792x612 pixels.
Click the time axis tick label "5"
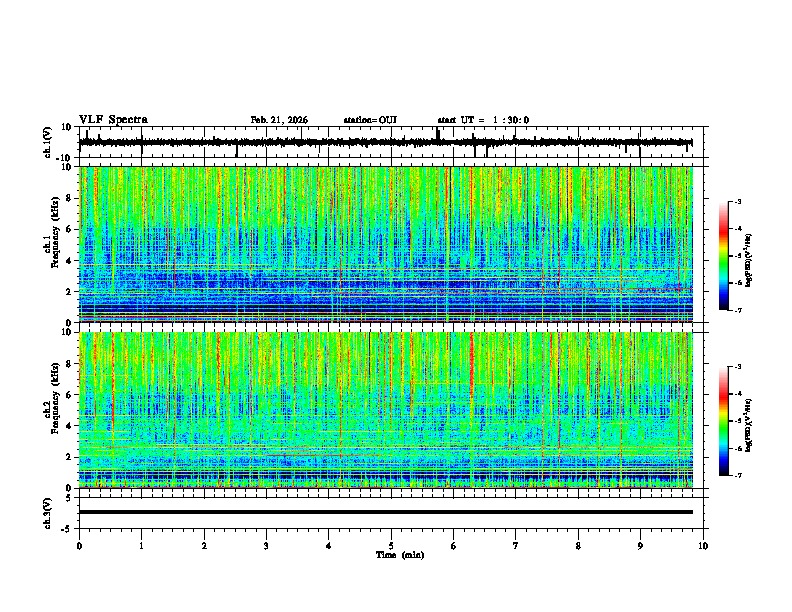[x=391, y=546]
